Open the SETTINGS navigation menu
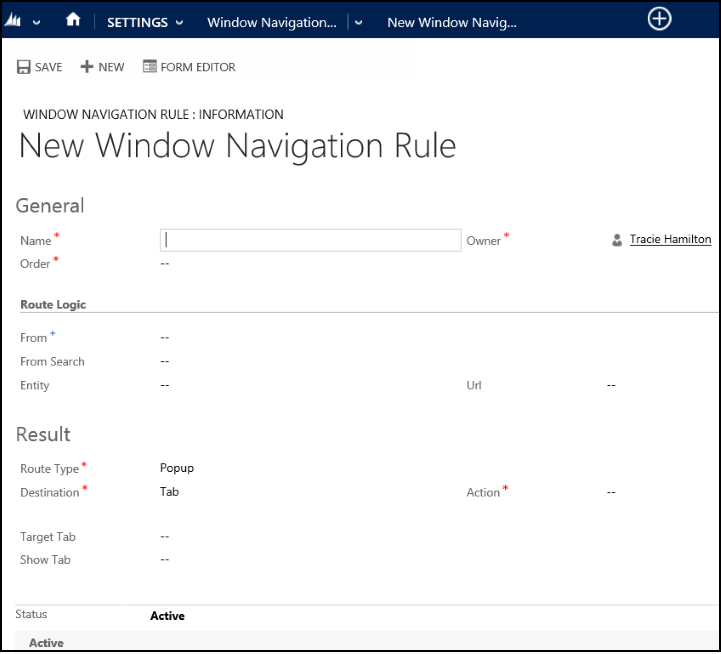The height and width of the screenshot is (654, 721). [137, 23]
